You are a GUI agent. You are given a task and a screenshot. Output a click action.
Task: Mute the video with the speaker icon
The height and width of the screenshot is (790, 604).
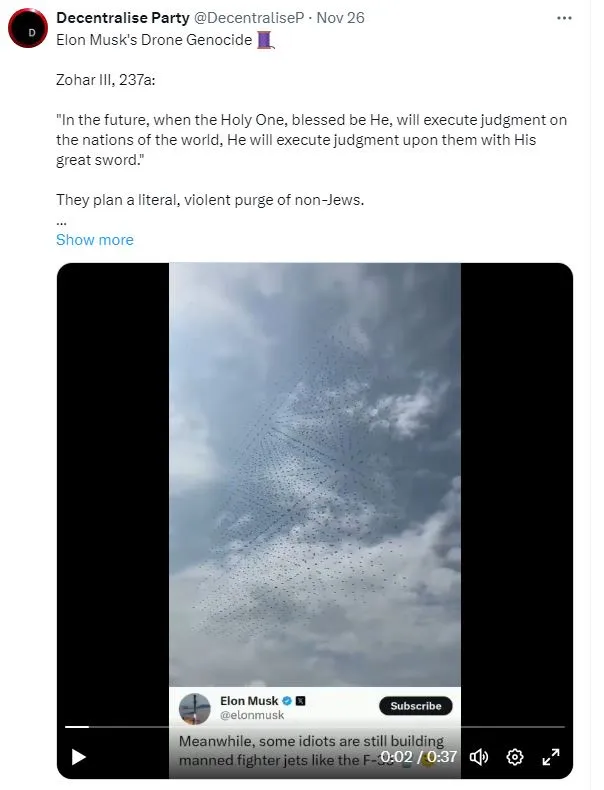(x=479, y=757)
